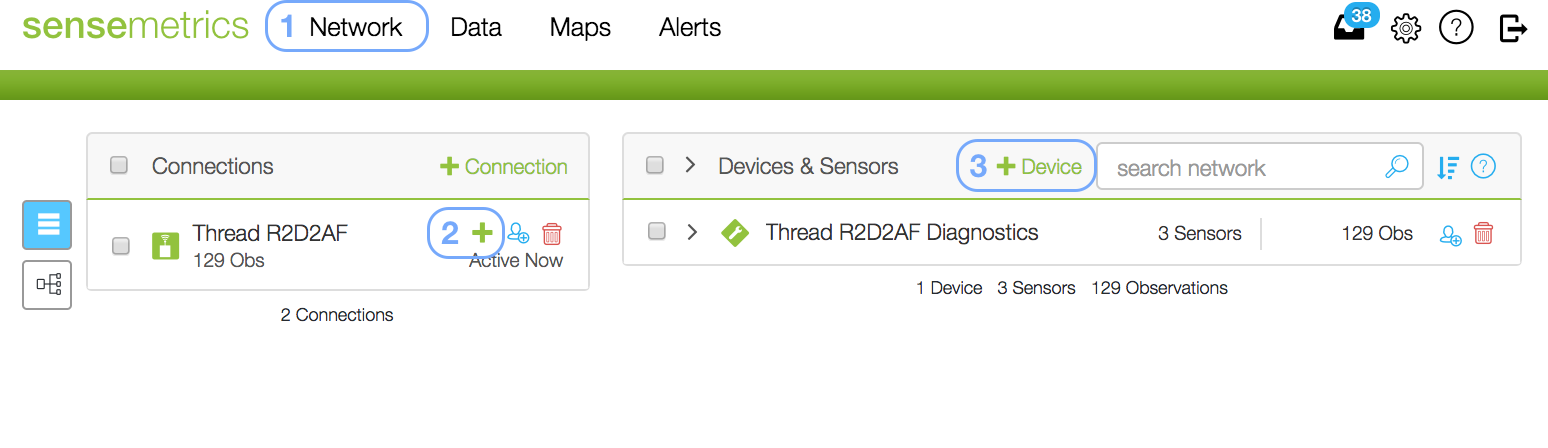Share Thread R2D2AF connection with user
This screenshot has height=448, width=1548.
(x=517, y=234)
